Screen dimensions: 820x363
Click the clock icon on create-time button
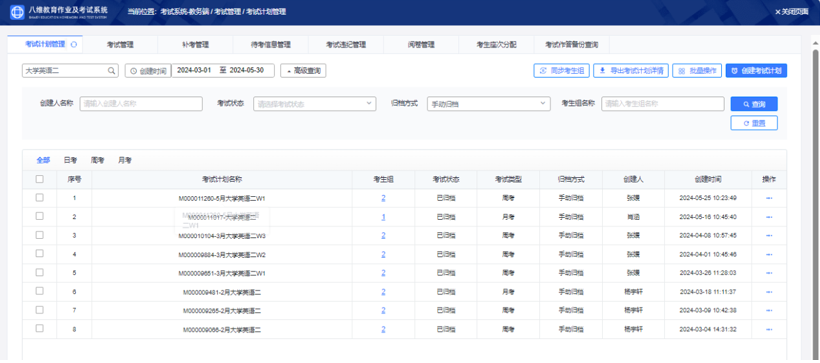coord(133,71)
